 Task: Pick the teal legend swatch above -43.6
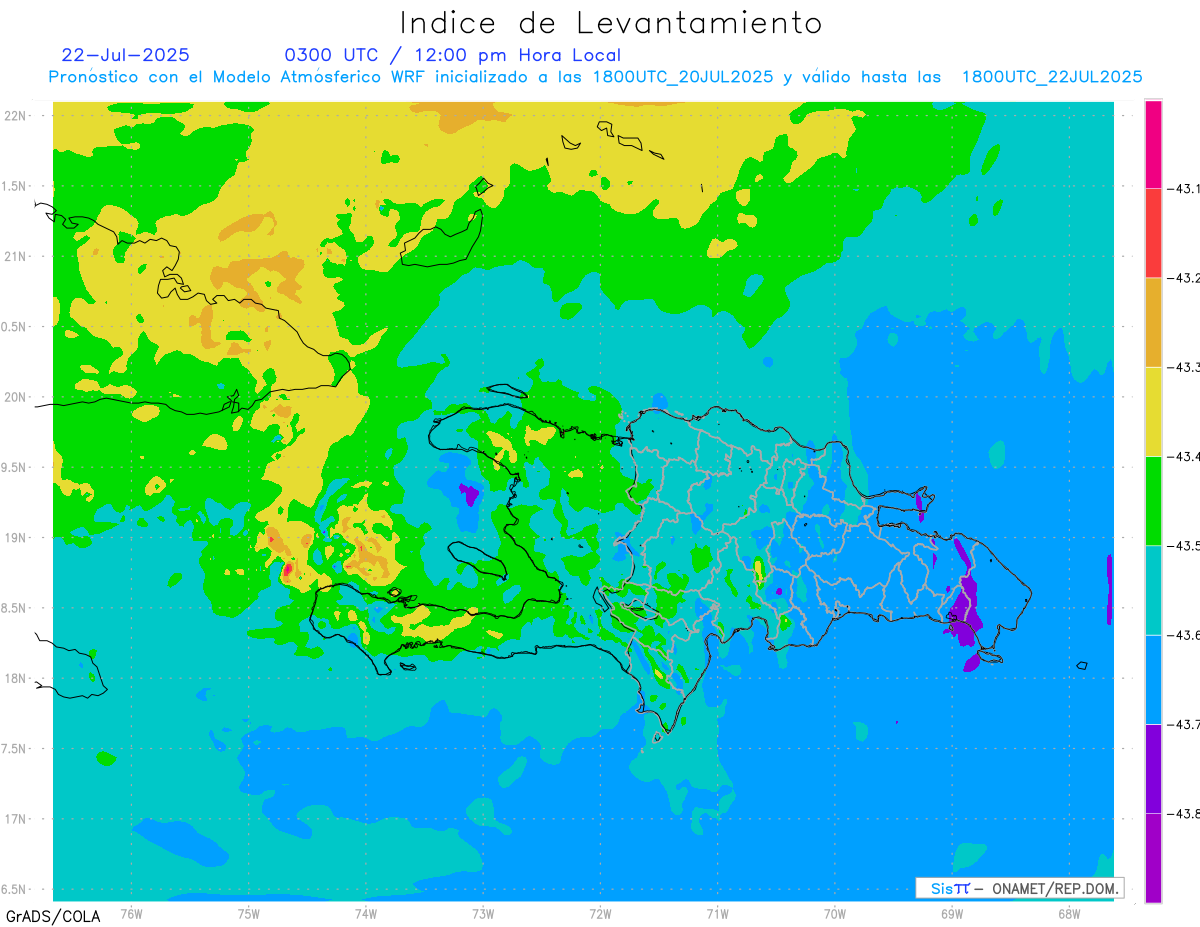tap(1153, 590)
